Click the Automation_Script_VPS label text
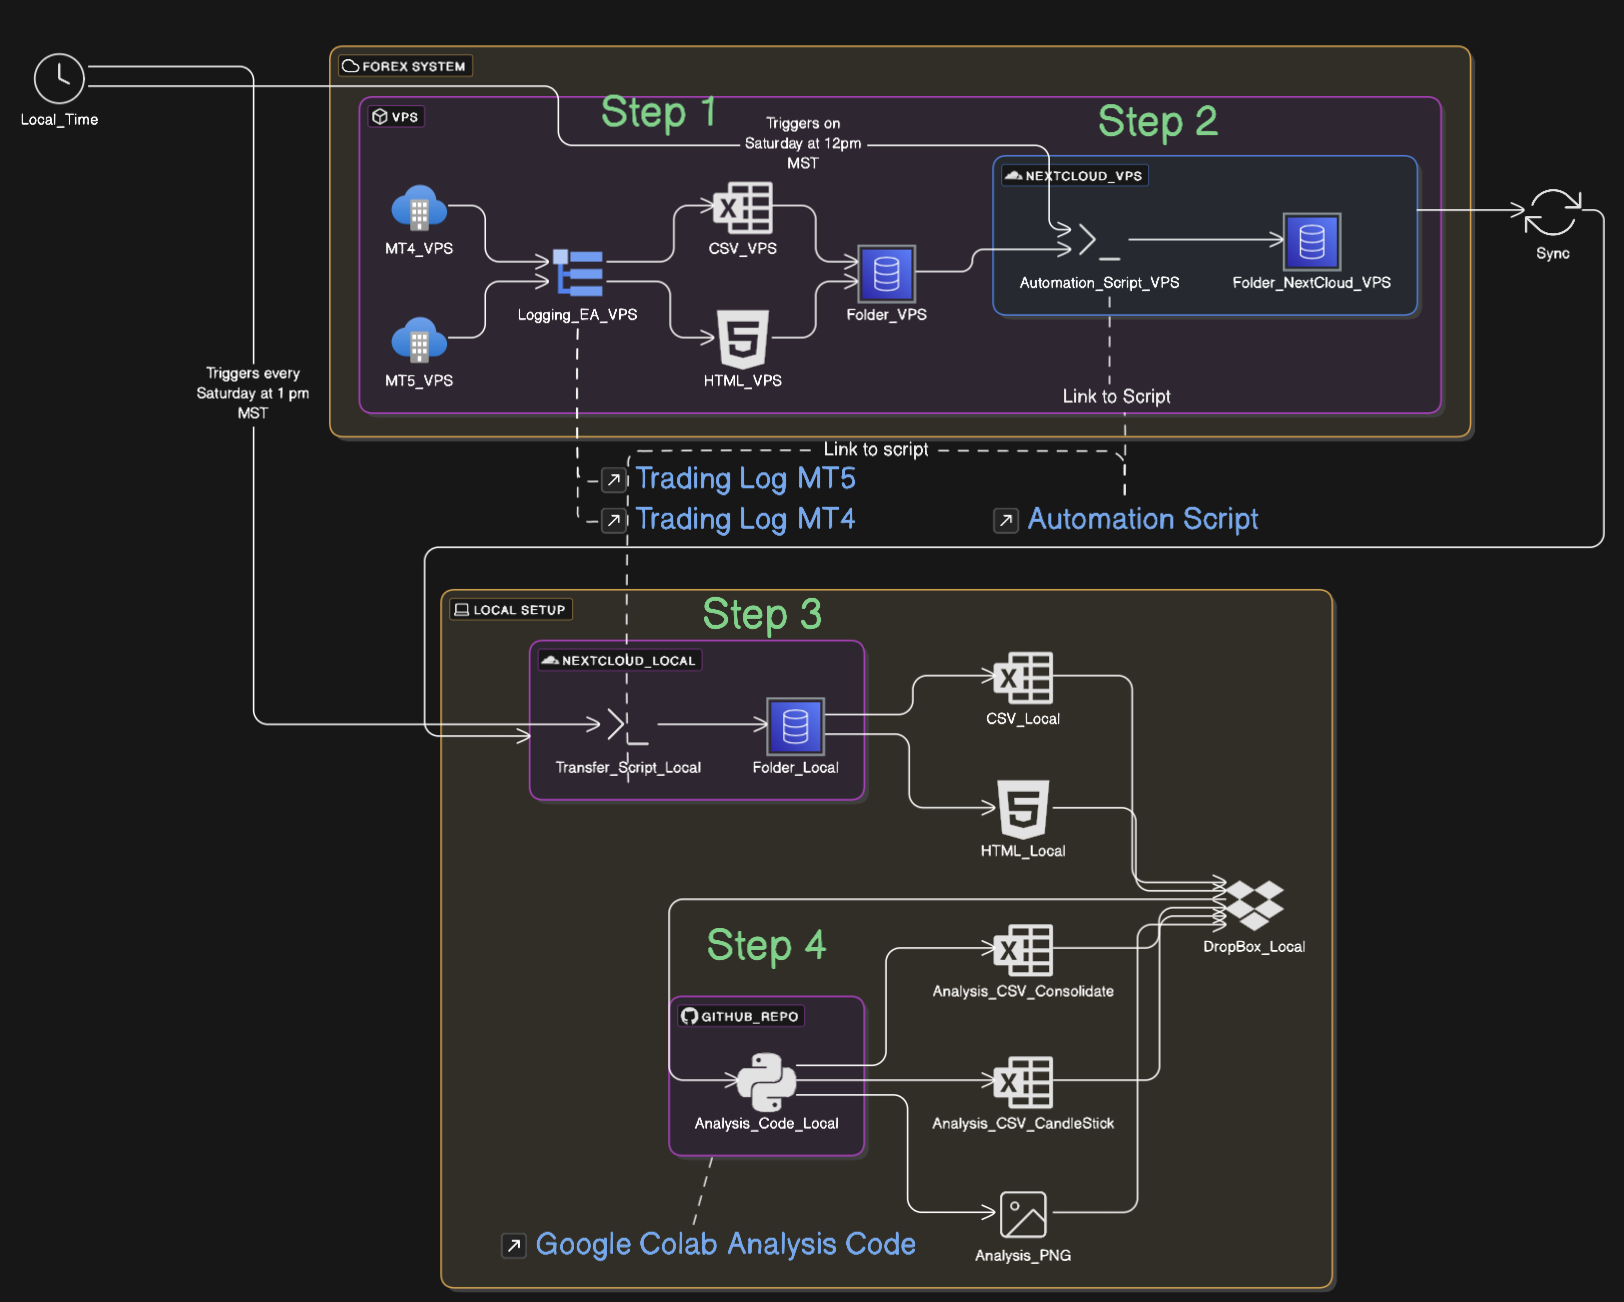1624x1302 pixels. pos(1099,283)
